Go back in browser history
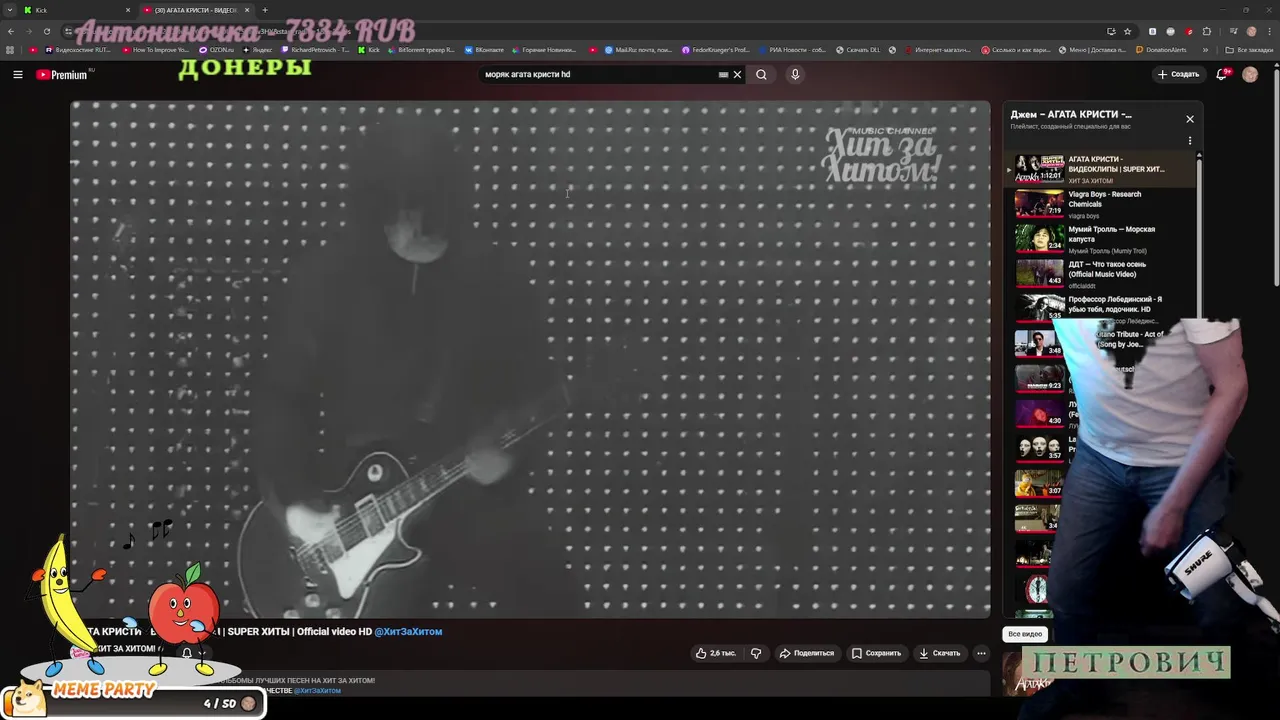The image size is (1280, 720). tap(11, 31)
